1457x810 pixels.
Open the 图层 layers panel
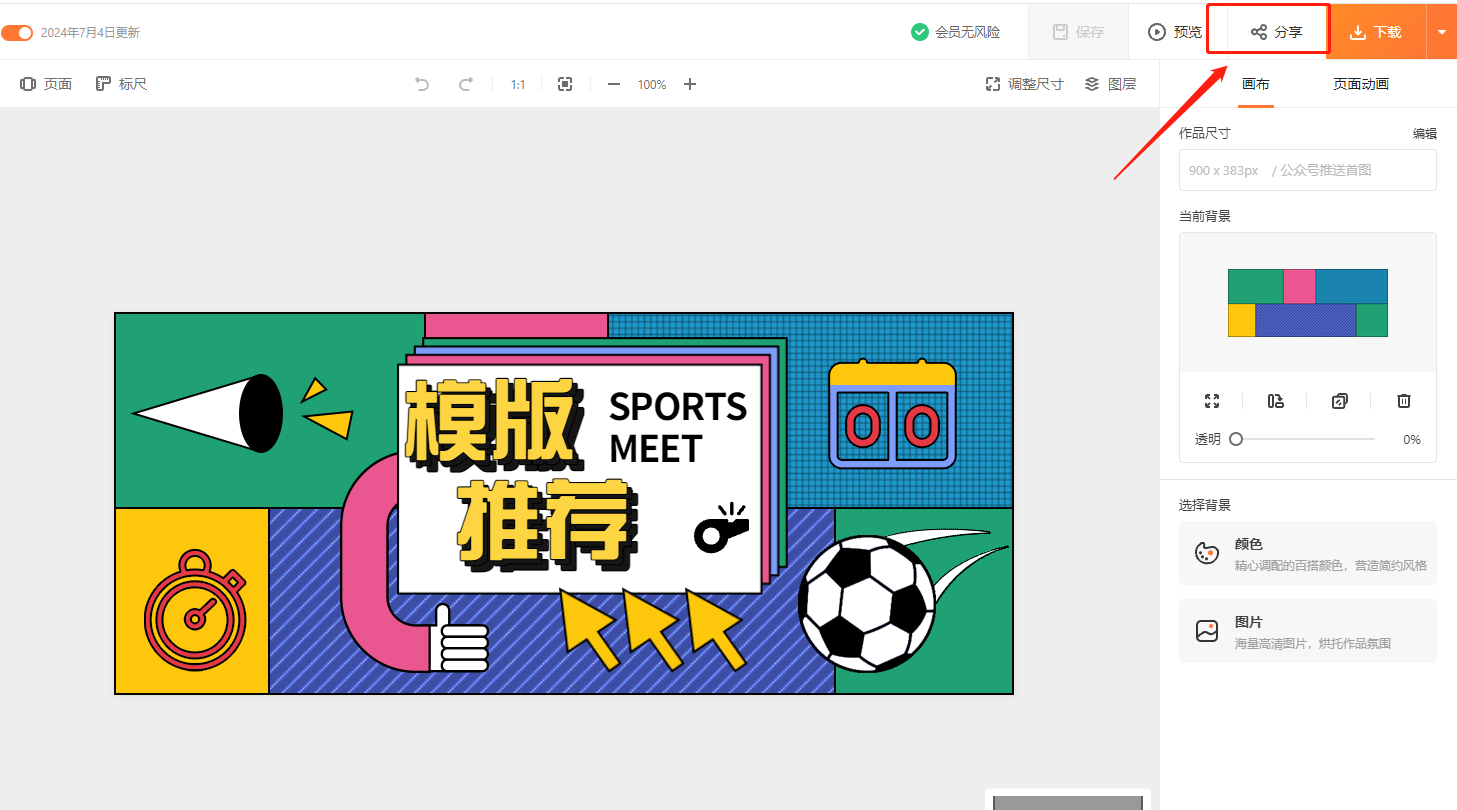(x=1110, y=84)
